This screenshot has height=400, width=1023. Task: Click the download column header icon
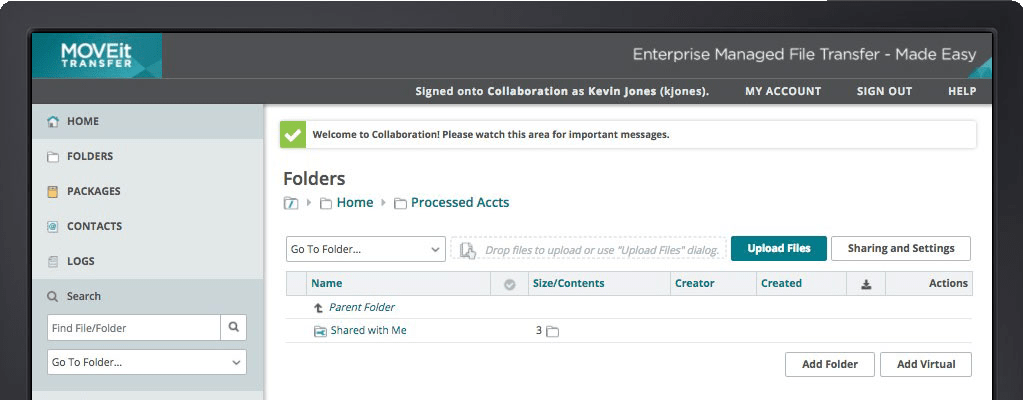tap(866, 284)
